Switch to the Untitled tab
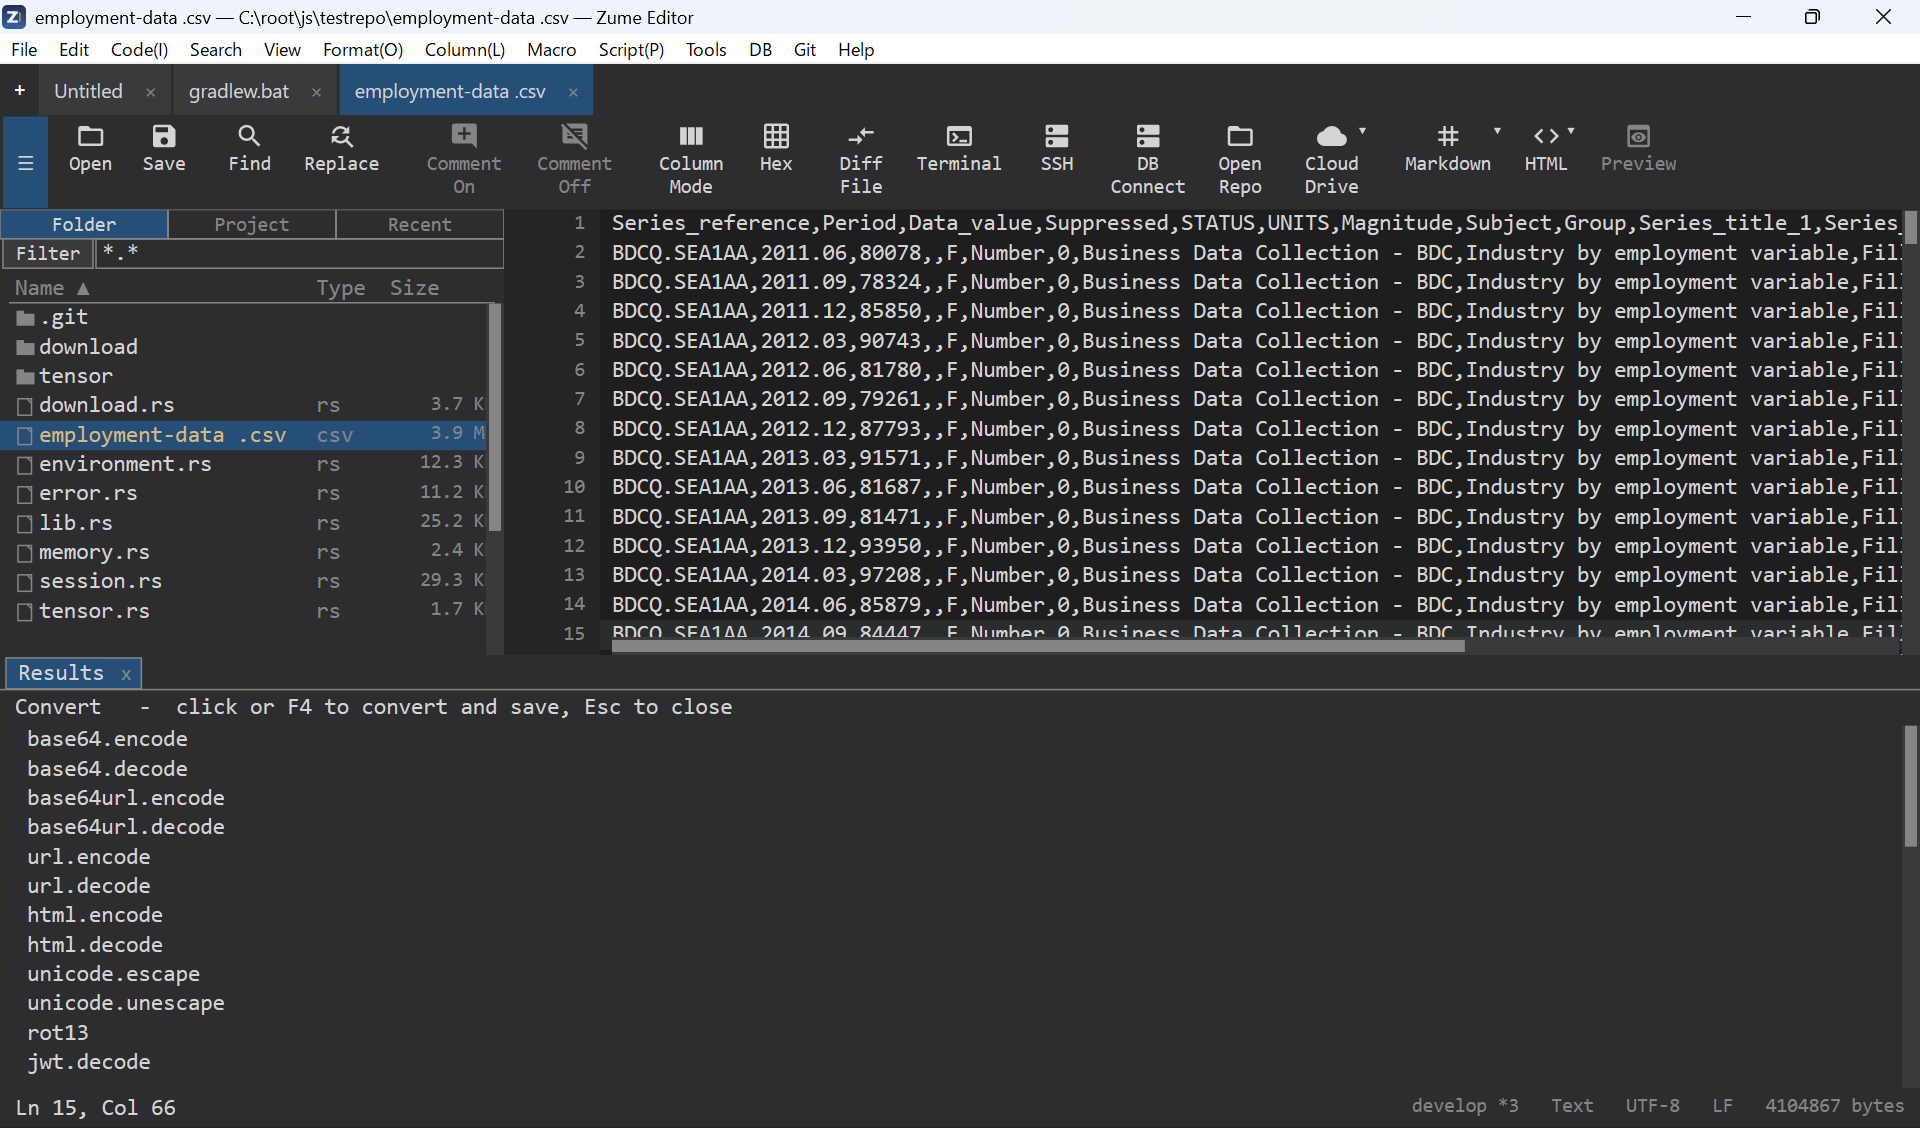The image size is (1920, 1128). 88,91
